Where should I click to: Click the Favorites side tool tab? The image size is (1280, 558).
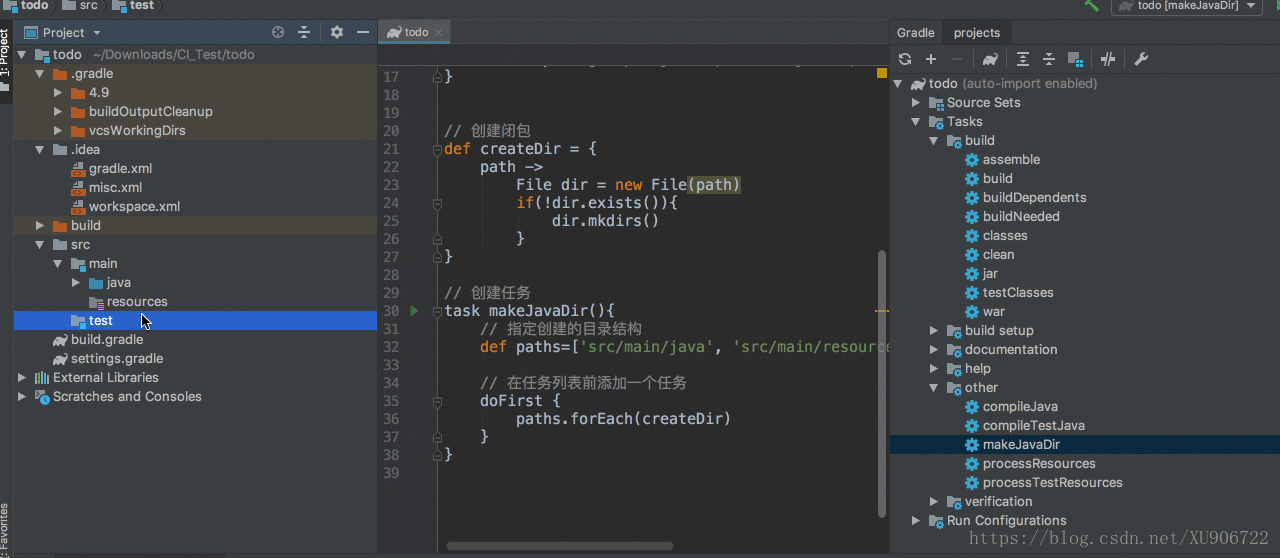click(5, 530)
